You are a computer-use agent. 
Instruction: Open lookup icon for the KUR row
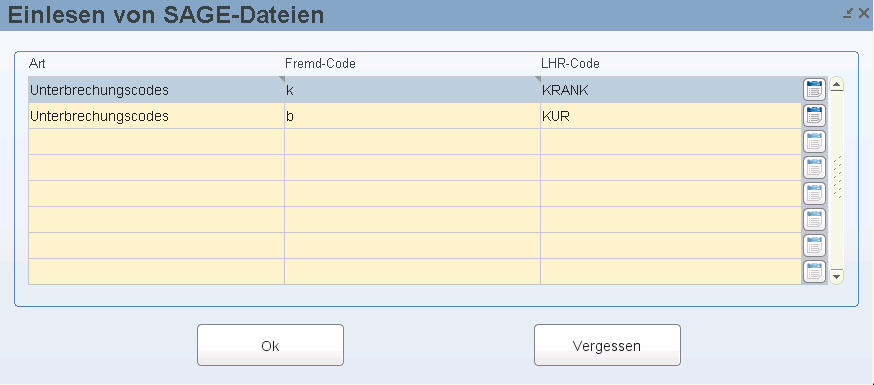pyautogui.click(x=814, y=116)
